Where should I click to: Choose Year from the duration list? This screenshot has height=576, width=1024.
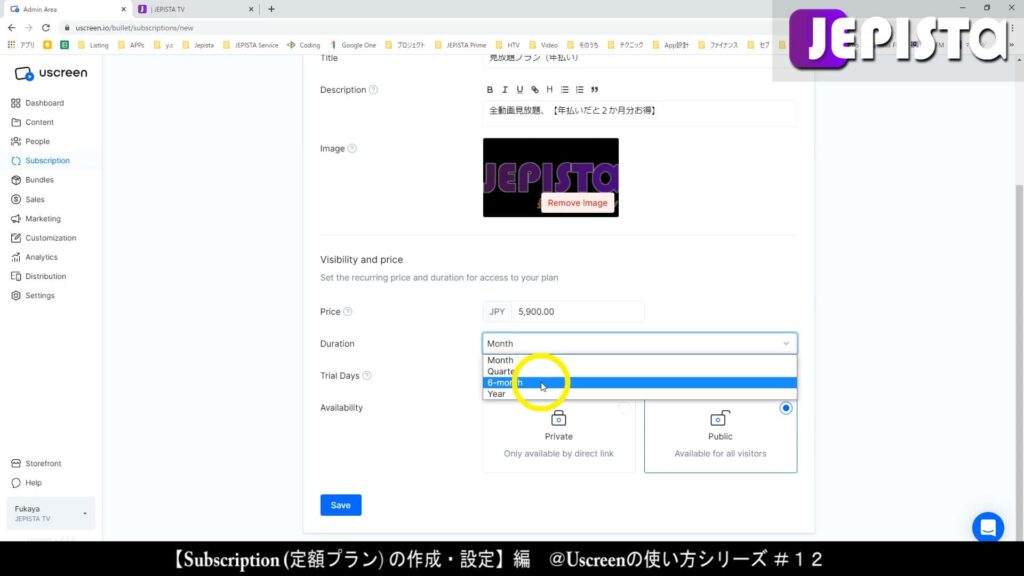pyautogui.click(x=639, y=394)
